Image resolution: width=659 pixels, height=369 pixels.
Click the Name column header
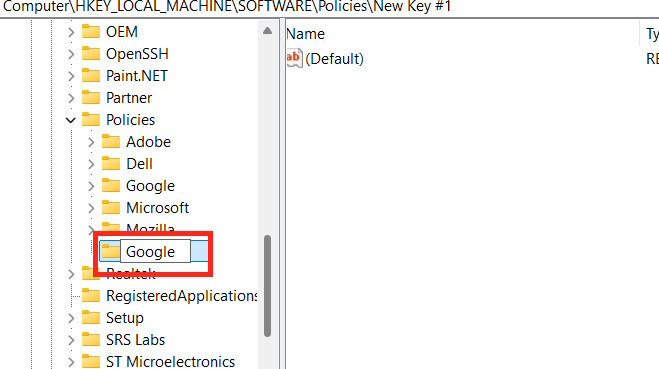point(462,34)
